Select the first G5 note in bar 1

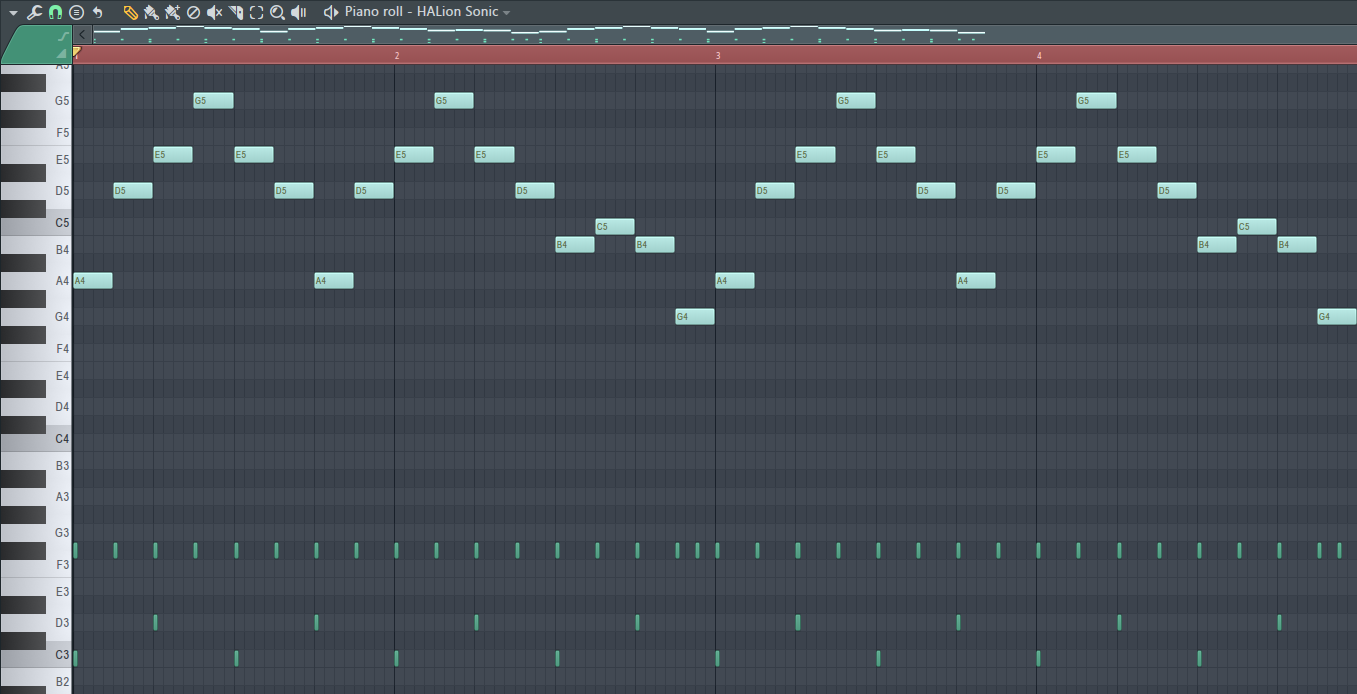[x=213, y=101]
